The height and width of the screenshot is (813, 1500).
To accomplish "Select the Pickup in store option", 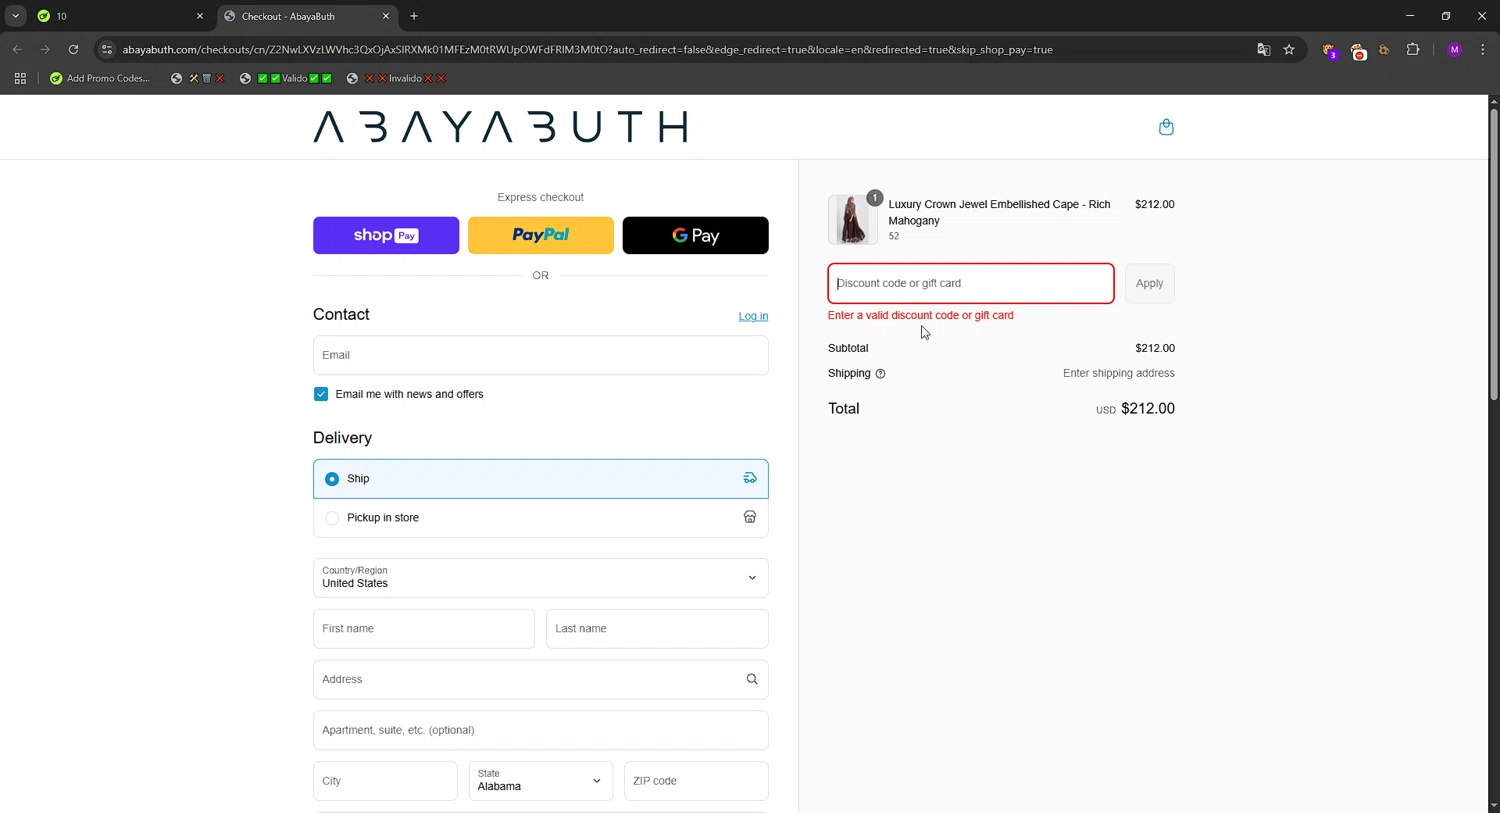I will 540,518.
